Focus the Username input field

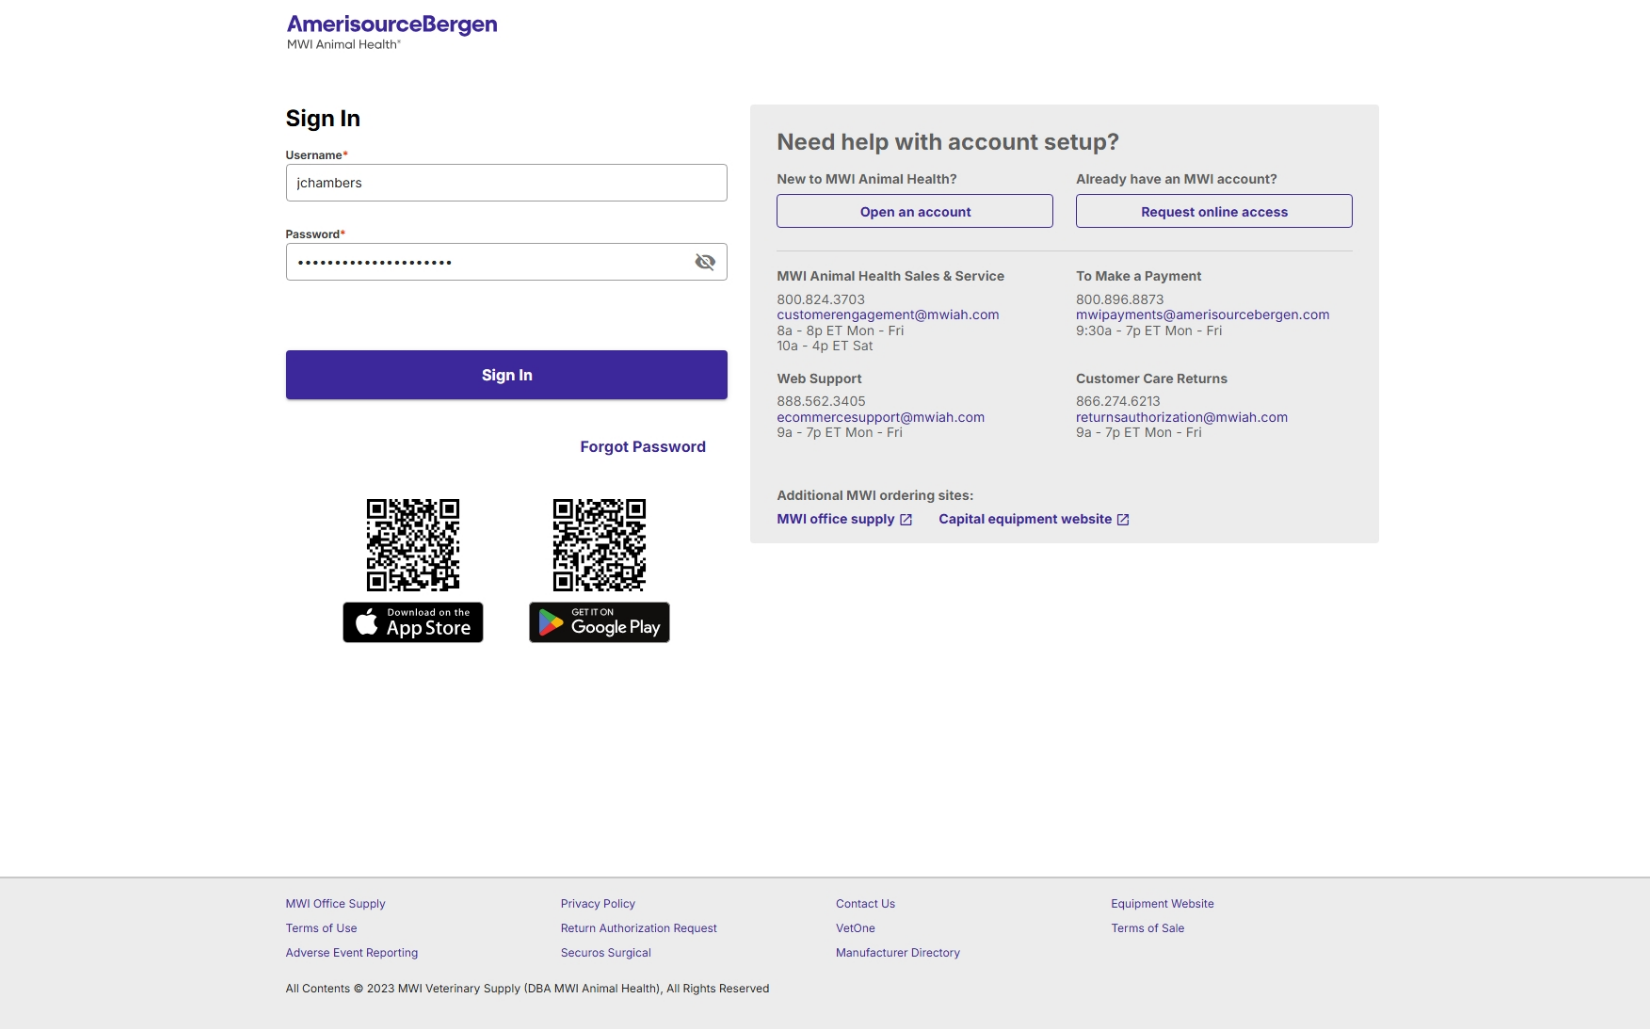[506, 183]
